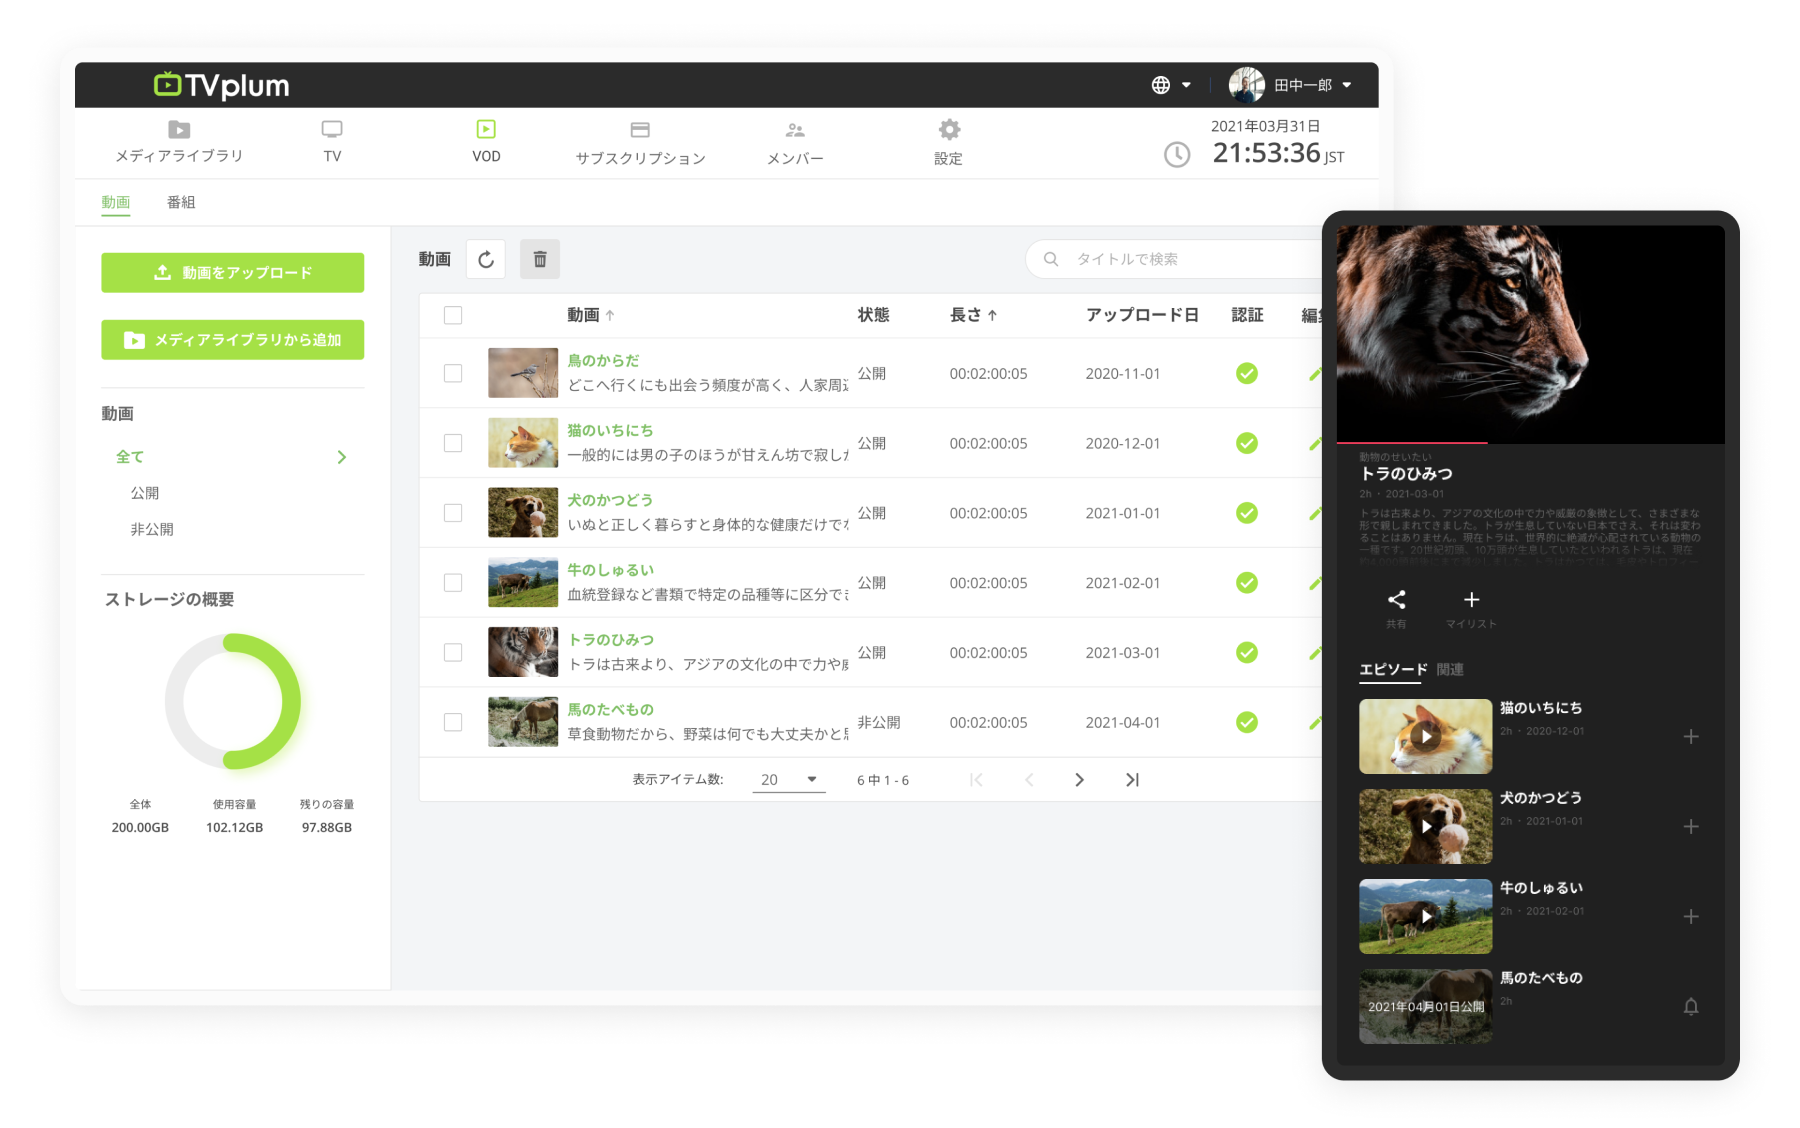Click the trash delete icon in toolbar
This screenshot has height=1128, width=1800.
540,260
